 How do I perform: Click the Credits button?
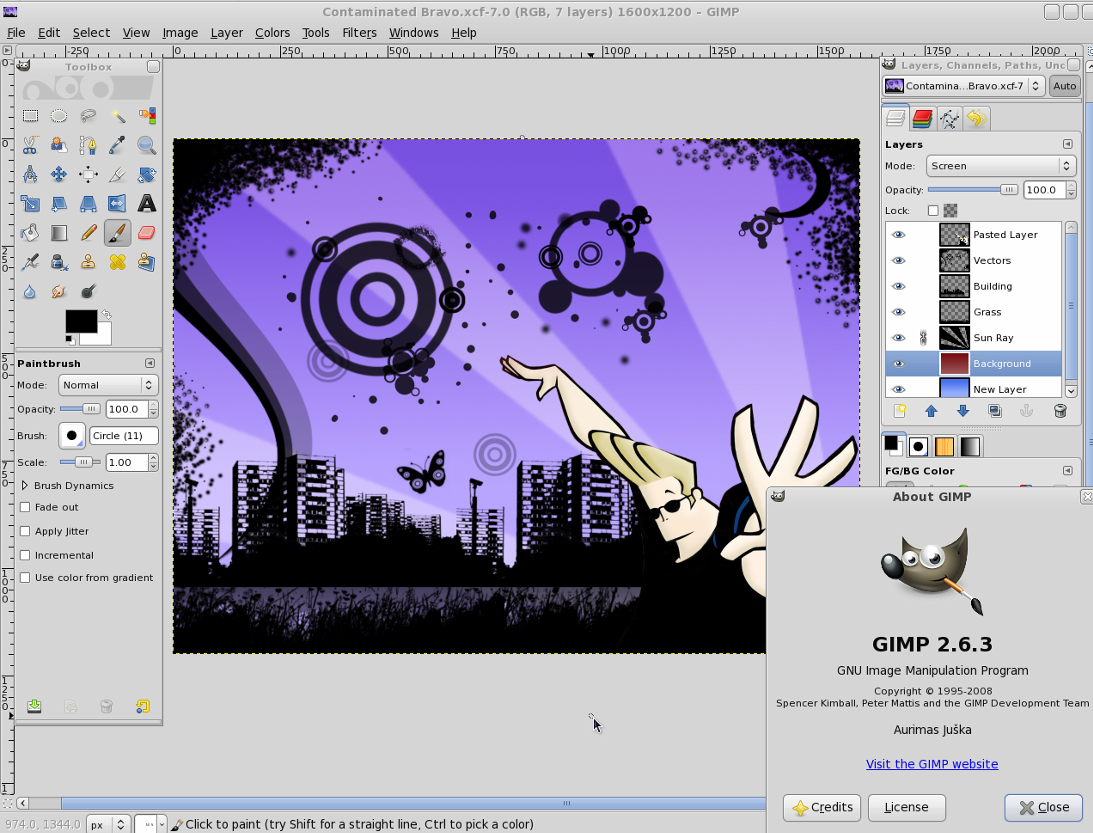point(822,807)
